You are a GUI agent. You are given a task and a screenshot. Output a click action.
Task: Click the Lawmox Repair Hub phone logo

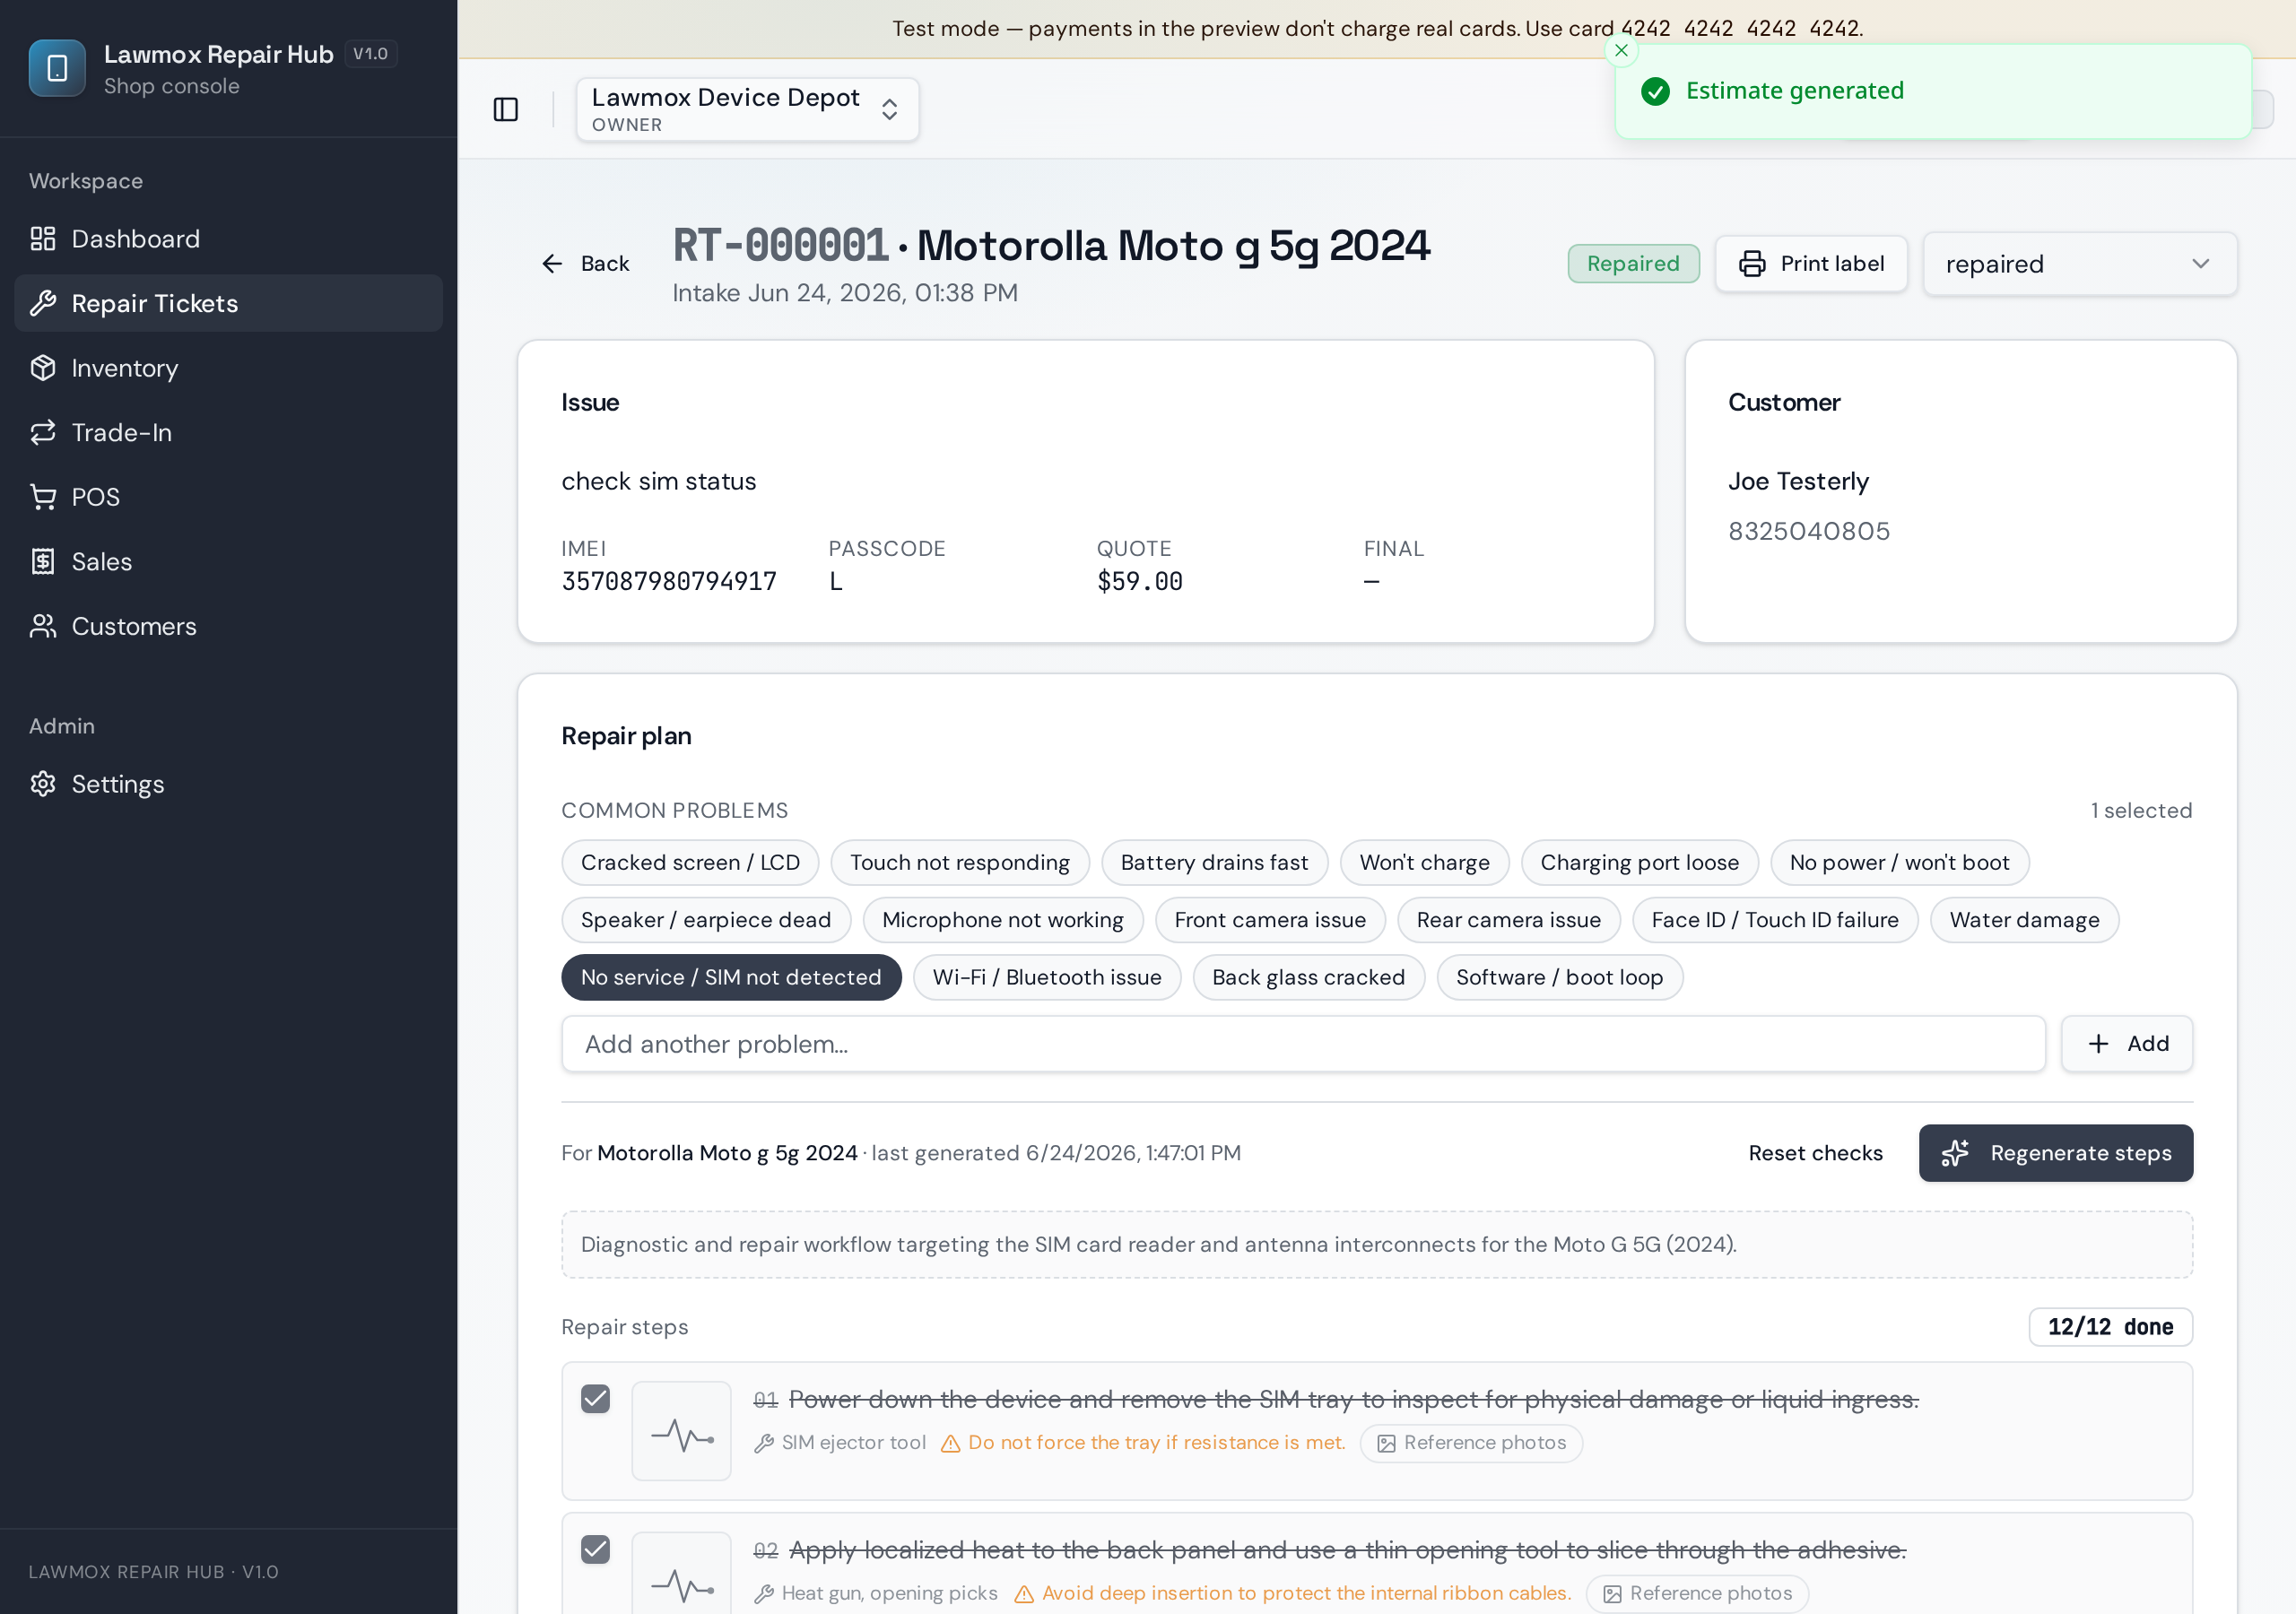(x=57, y=68)
